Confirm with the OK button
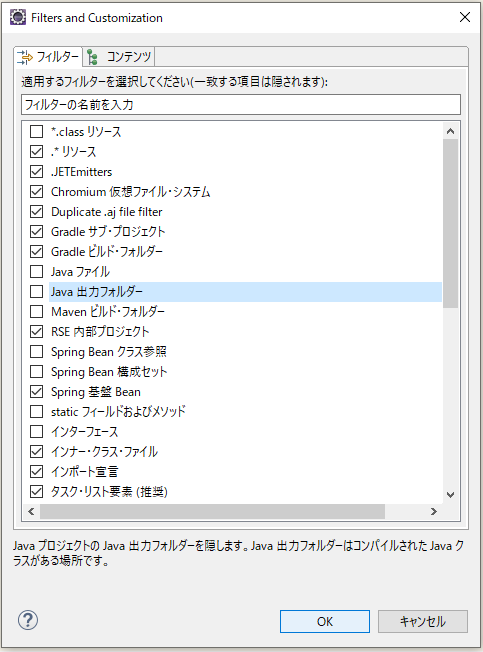Viewport: 483px width, 652px height. pos(325,622)
